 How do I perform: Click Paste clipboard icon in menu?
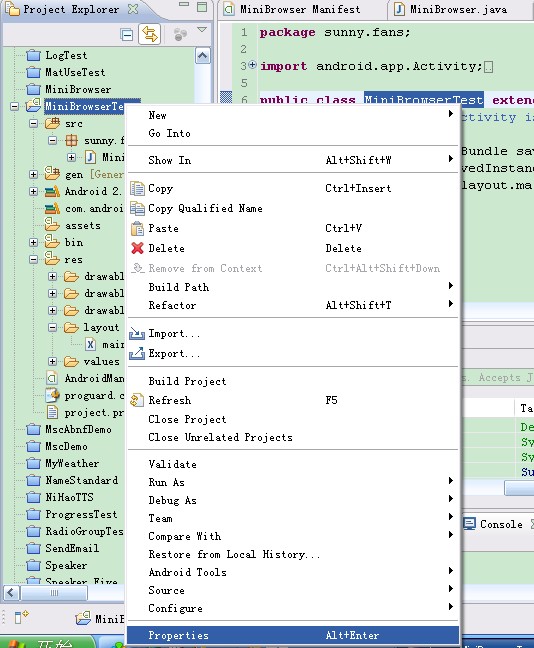point(137,228)
